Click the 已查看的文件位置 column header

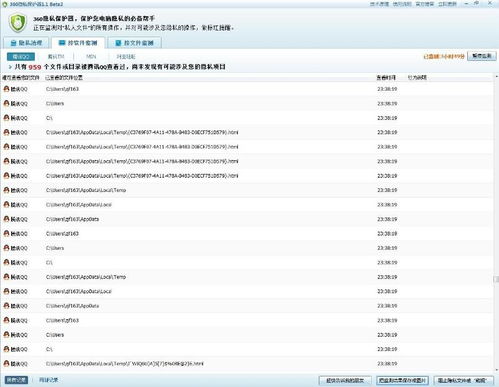pyautogui.click(x=64, y=78)
